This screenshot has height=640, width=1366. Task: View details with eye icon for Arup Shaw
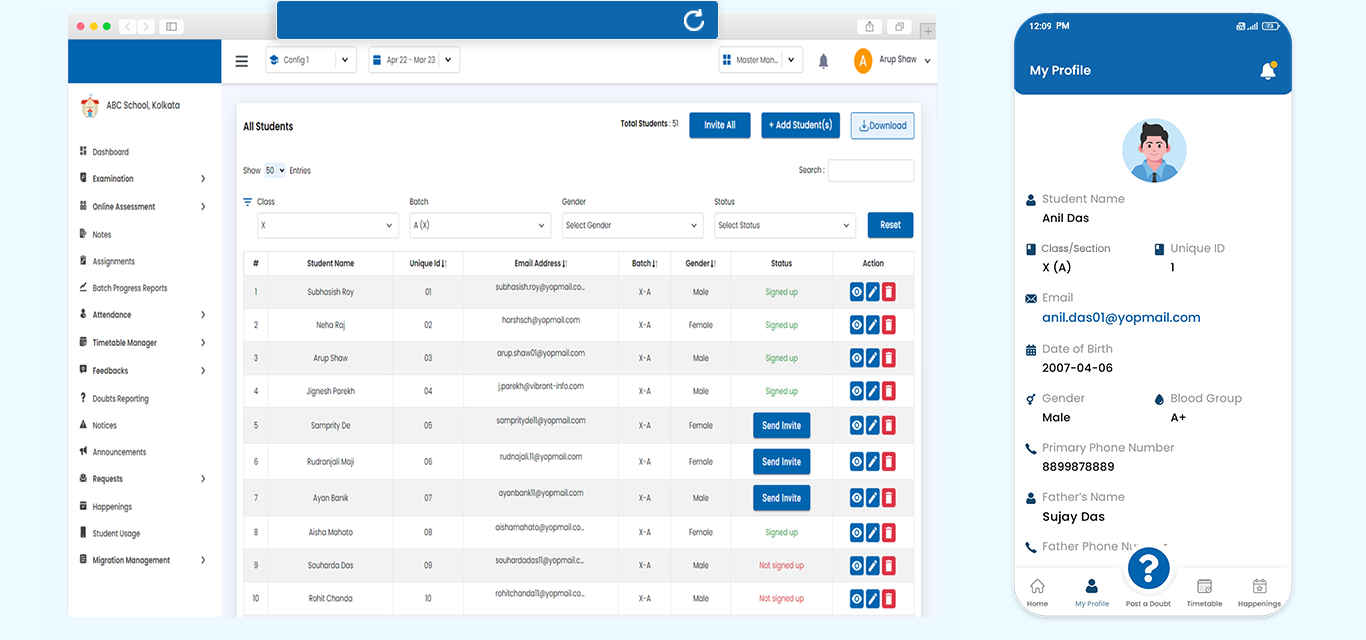click(x=856, y=358)
